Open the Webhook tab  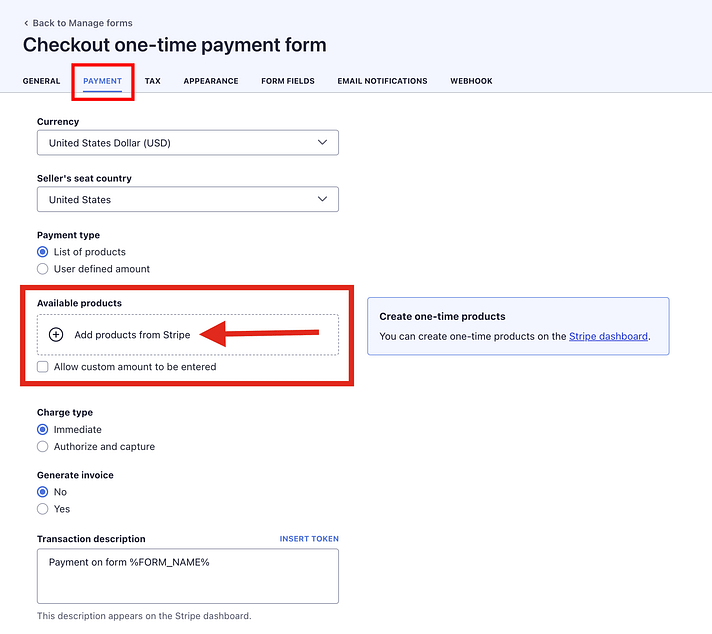coord(471,81)
